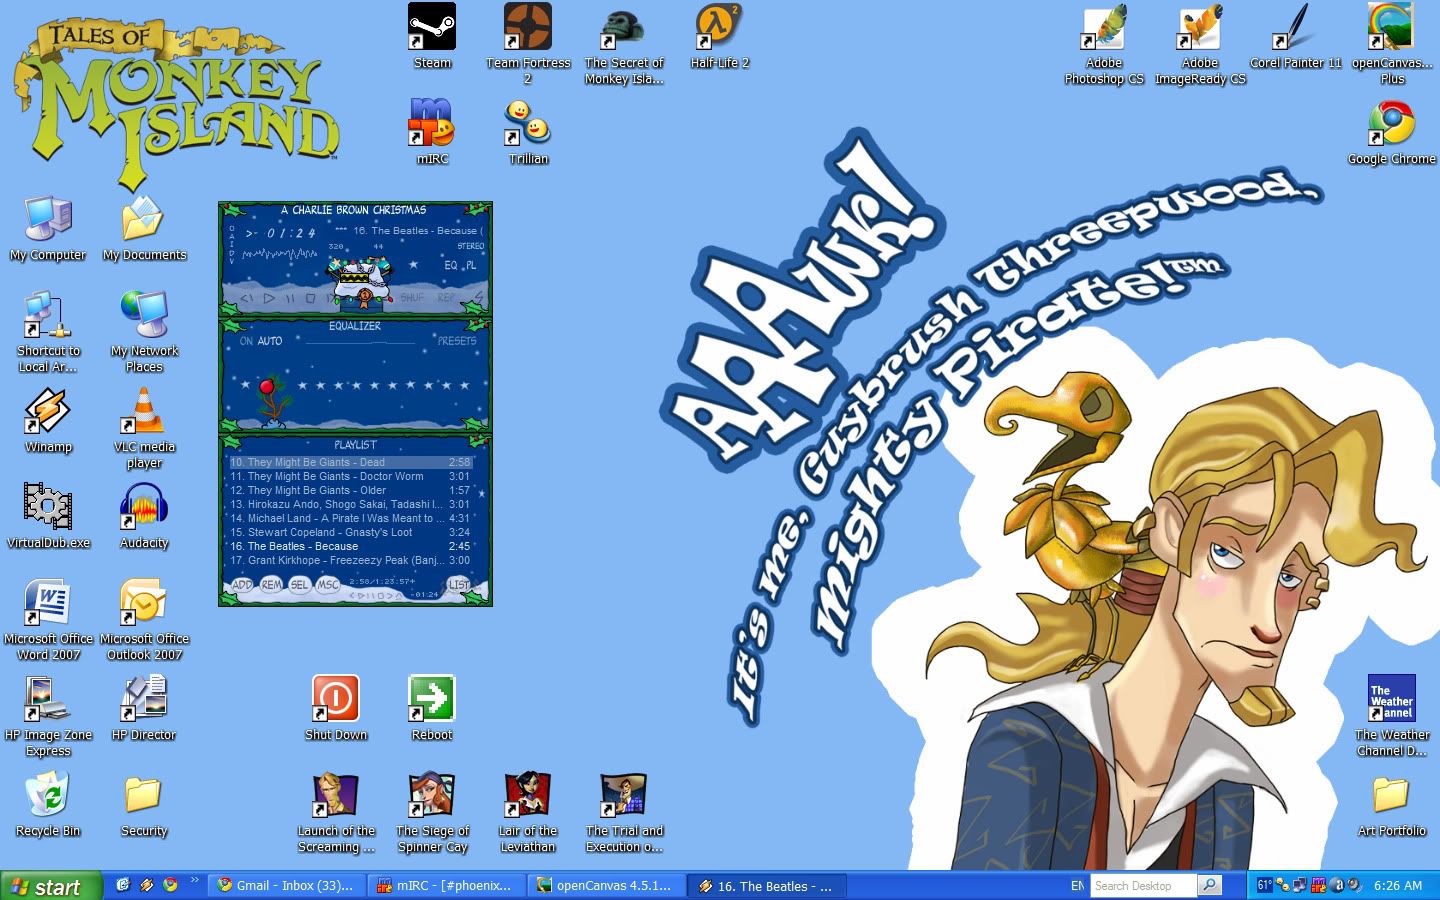Screen dimensions: 1440x900
Task: Open Lair of the Leviathan shortcut
Action: [528, 812]
